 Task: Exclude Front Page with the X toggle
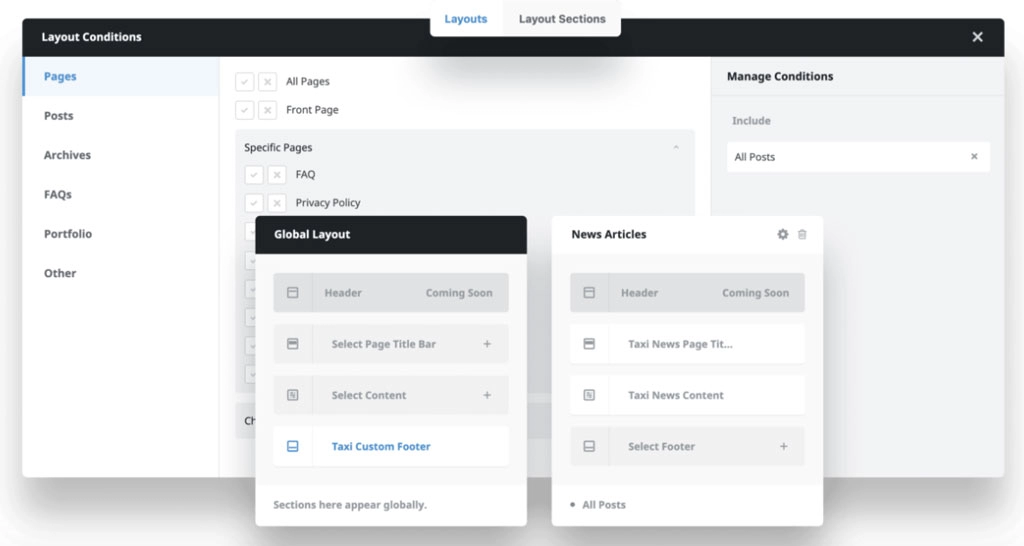[267, 110]
